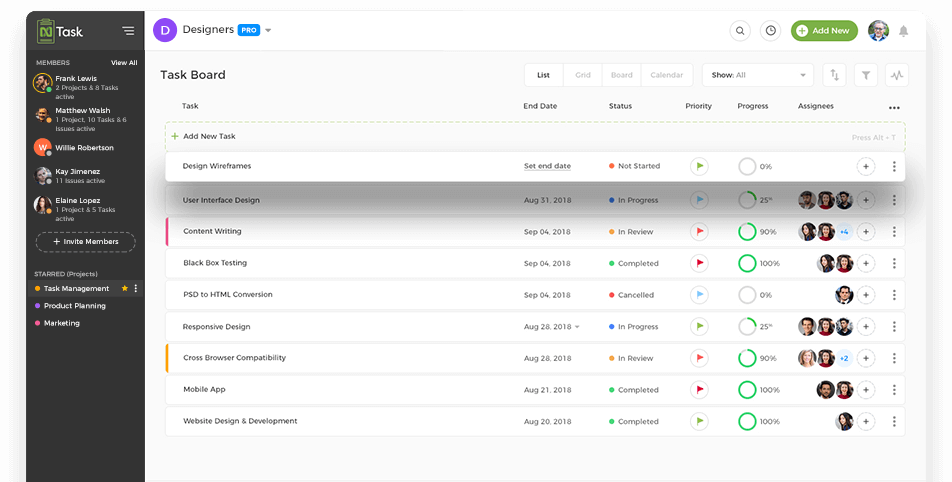Switch to the Board view tab
Viewport: 952px width, 482px height.
pyautogui.click(x=621, y=75)
